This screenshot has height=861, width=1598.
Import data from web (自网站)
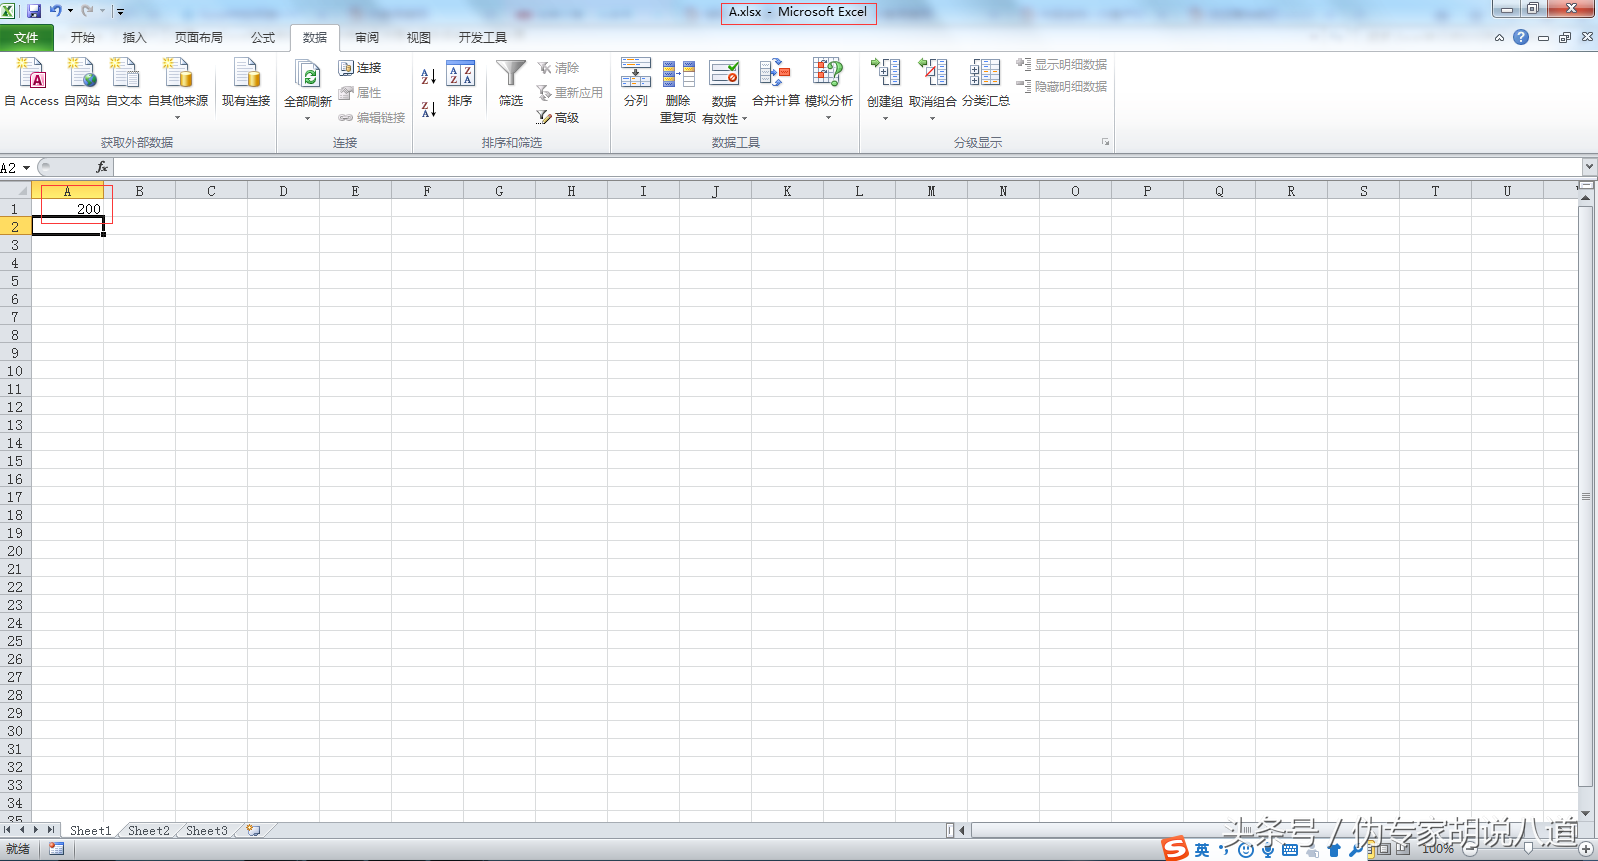point(82,82)
